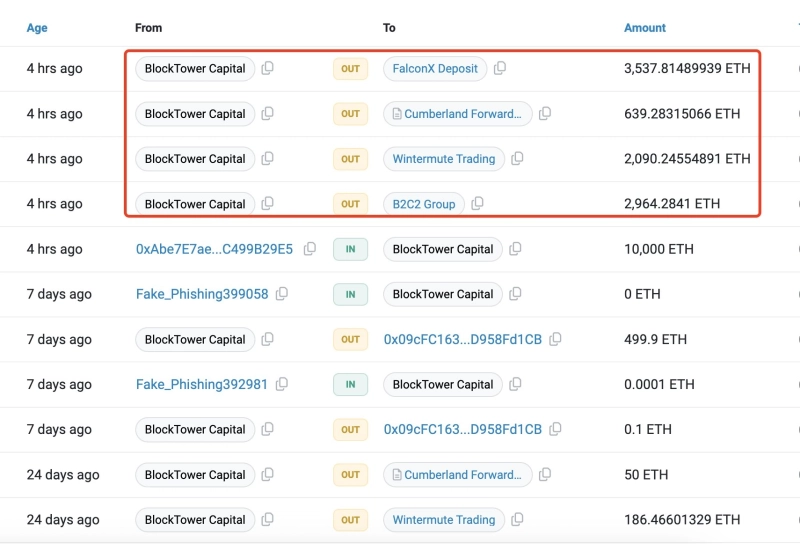Copy BlockTower Capital sender in FalconX row
Image resolution: width=800 pixels, height=544 pixels.
[x=267, y=69]
